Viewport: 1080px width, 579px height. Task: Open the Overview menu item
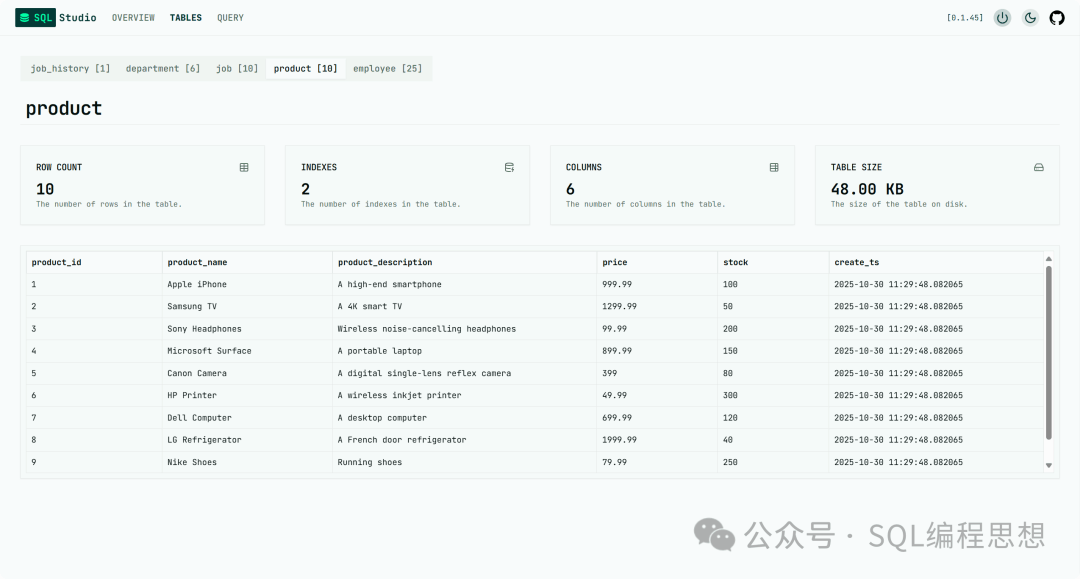pyautogui.click(x=133, y=18)
